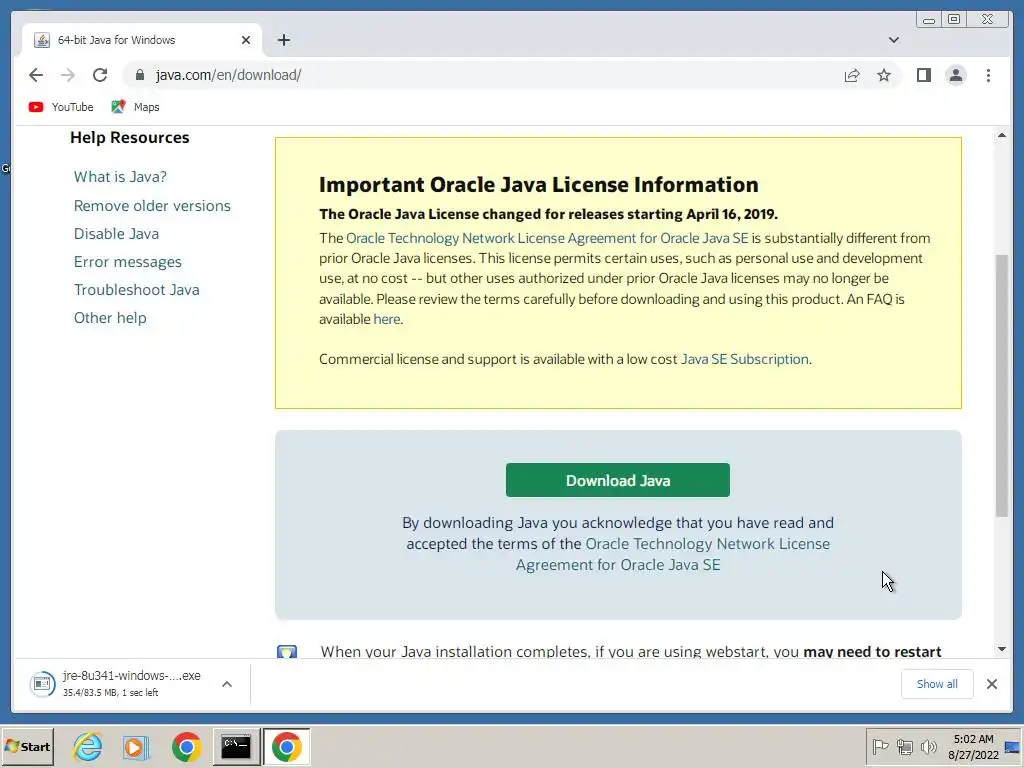Click the Action Center flag tray icon

(x=880, y=746)
